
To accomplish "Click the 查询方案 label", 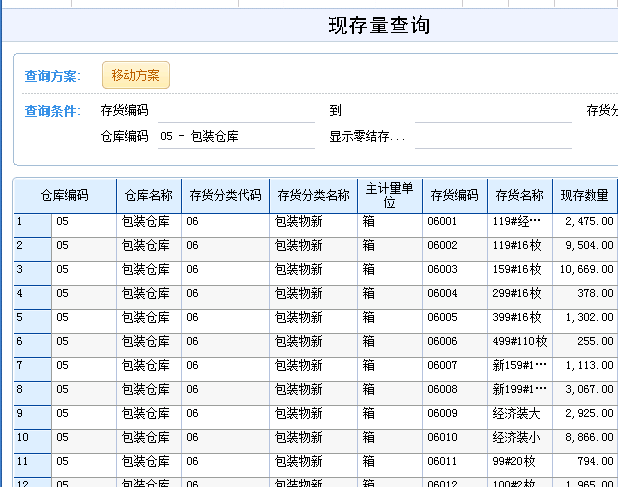I will 53,76.
